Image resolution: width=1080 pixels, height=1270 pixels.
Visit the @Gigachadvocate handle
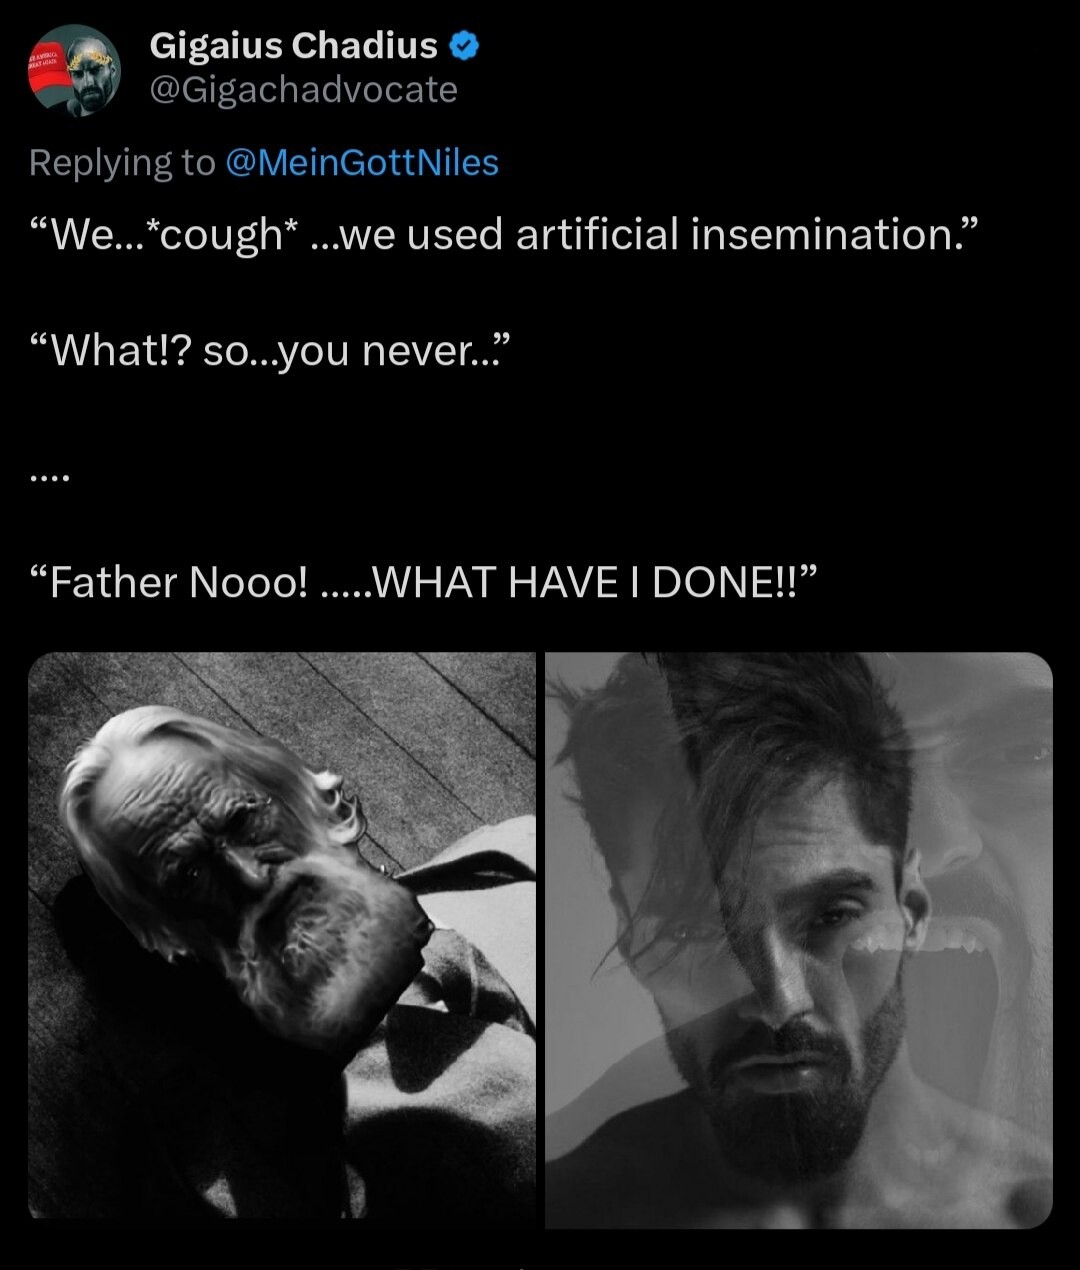(x=303, y=90)
